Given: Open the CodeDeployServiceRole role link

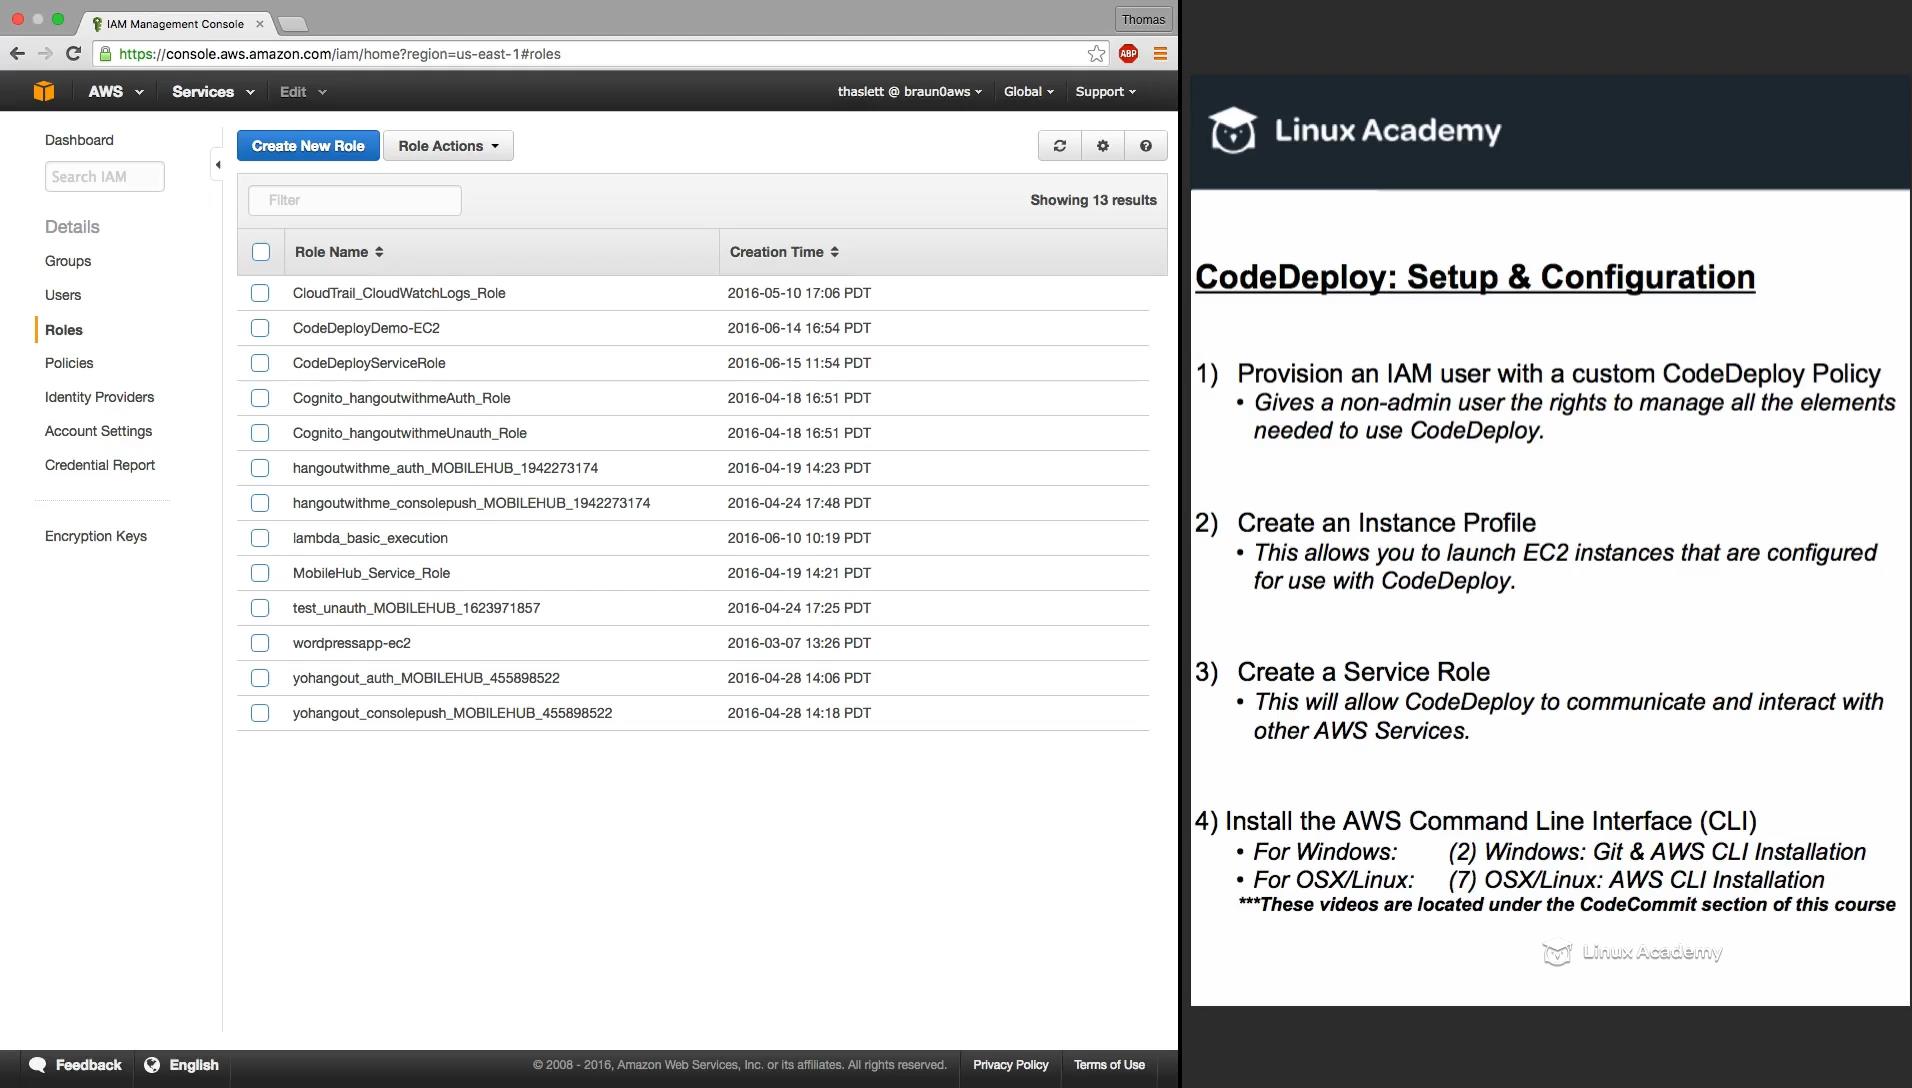Looking at the screenshot, I should [x=369, y=363].
